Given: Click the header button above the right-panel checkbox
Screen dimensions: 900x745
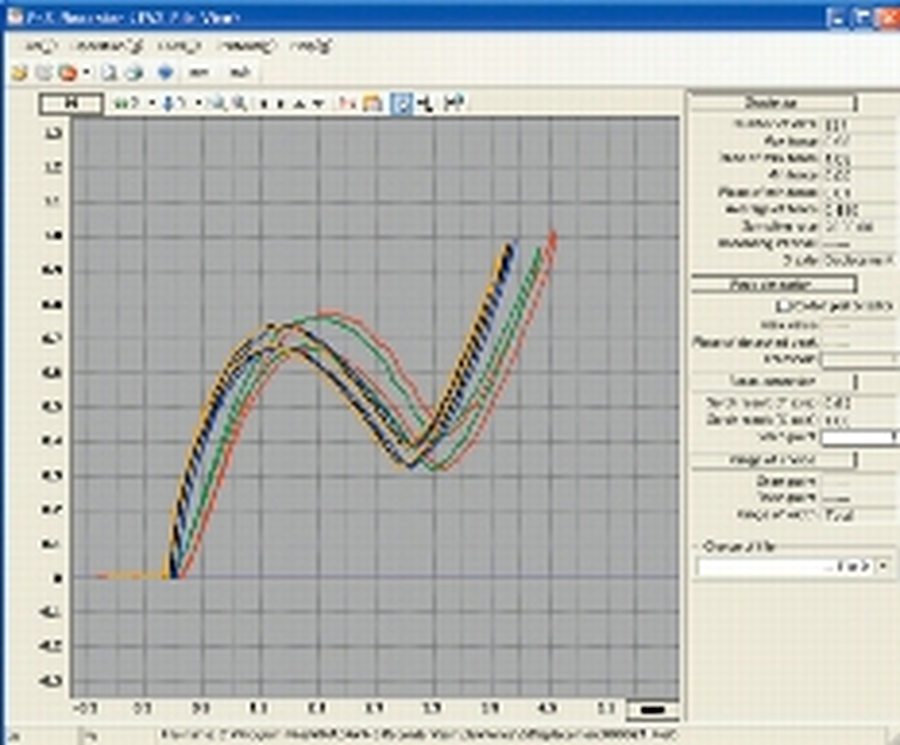Looking at the screenshot, I should point(774,285).
